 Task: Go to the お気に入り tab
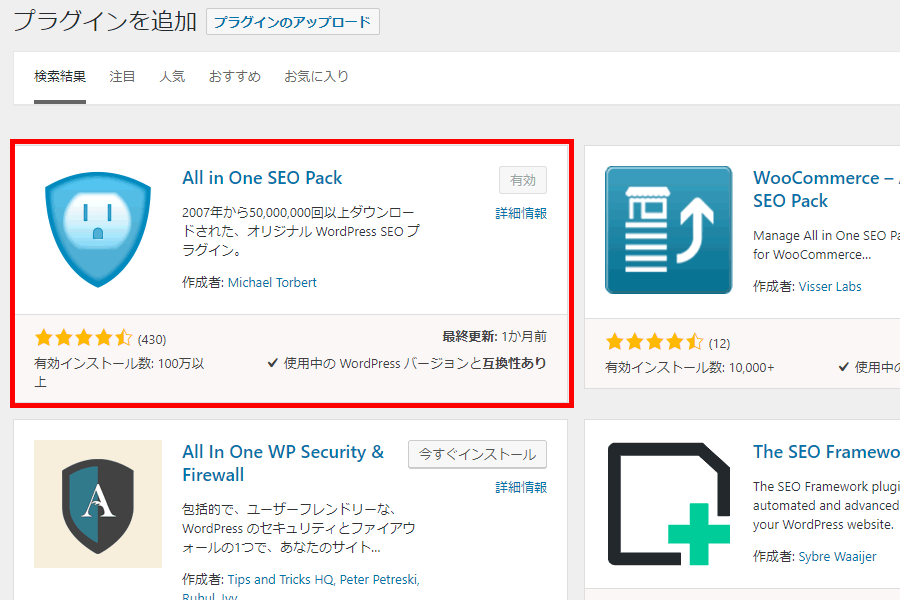click(x=316, y=77)
